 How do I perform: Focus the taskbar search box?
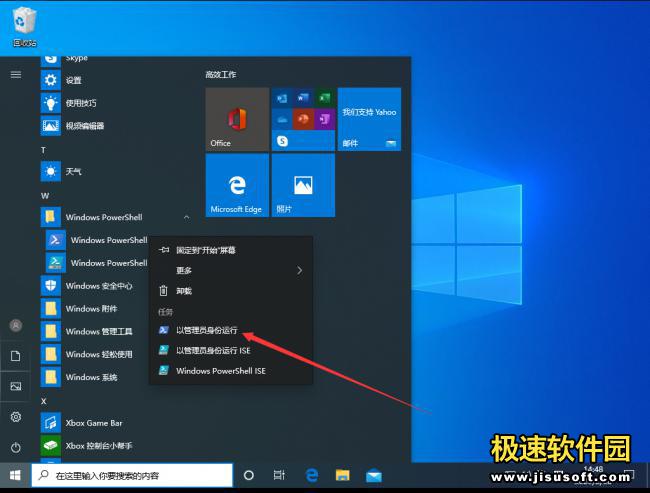click(x=132, y=475)
